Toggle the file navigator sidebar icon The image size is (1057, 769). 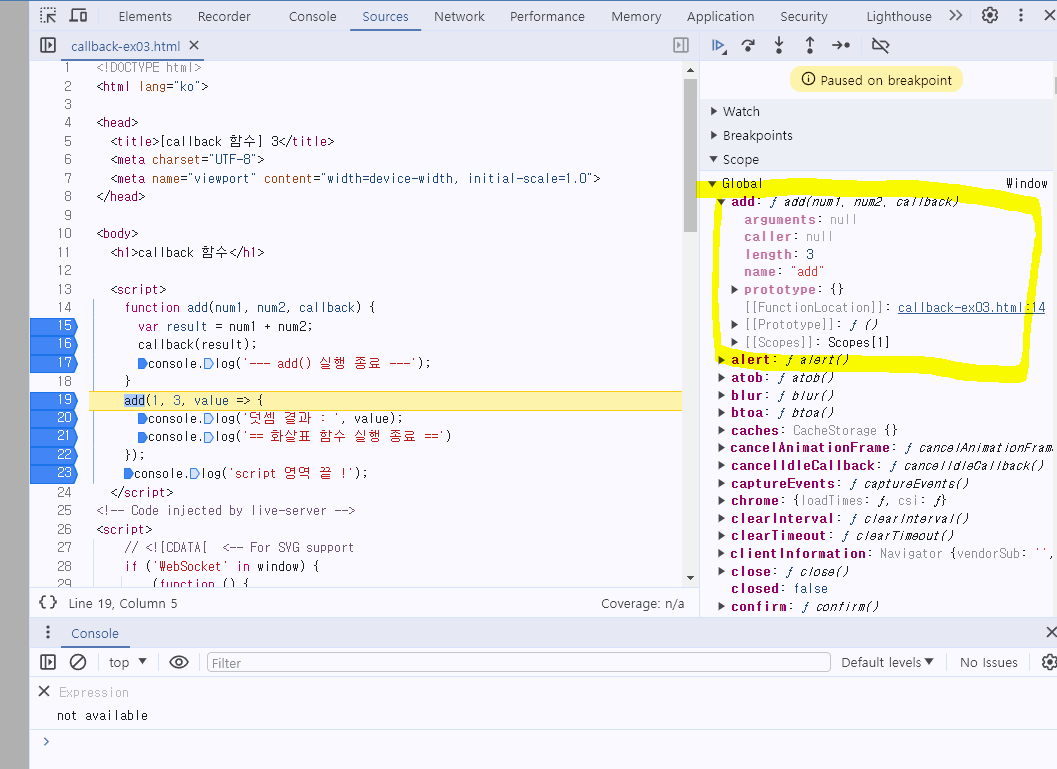48,45
